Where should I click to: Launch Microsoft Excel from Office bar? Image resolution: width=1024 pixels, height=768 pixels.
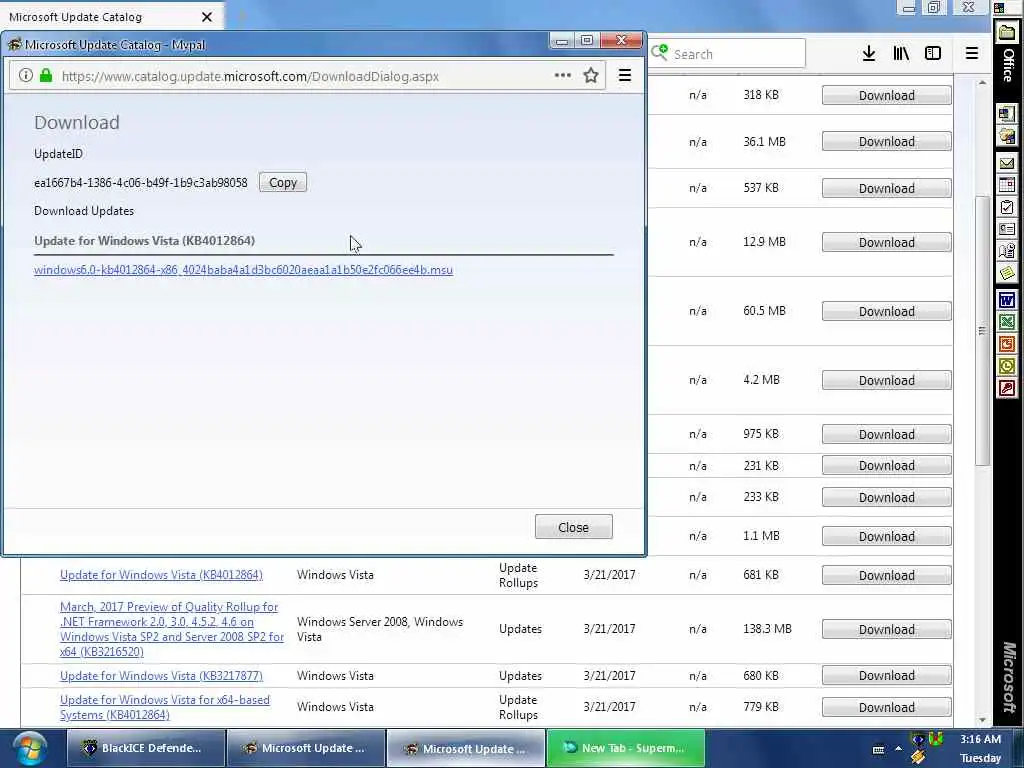(x=1006, y=323)
